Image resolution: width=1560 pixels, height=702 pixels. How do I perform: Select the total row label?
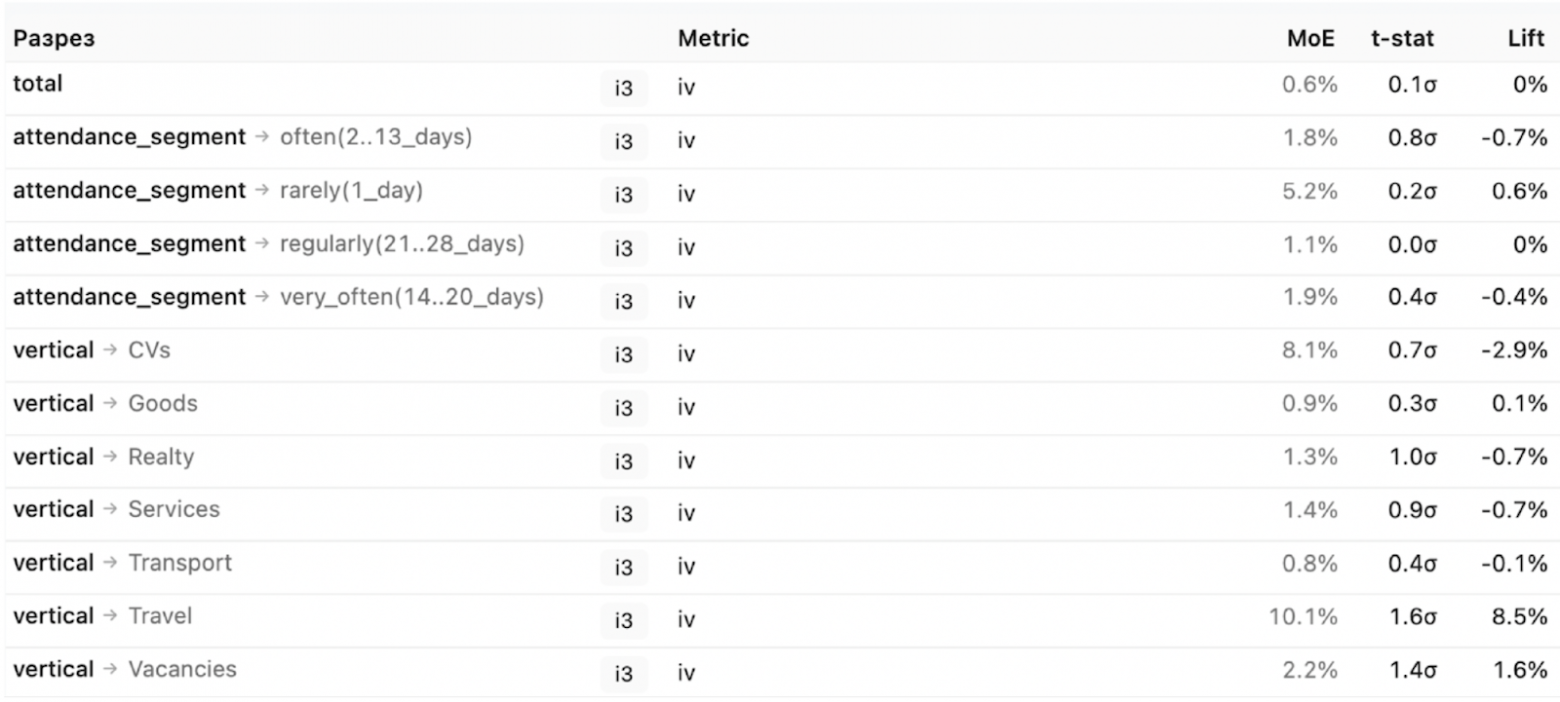[38, 84]
